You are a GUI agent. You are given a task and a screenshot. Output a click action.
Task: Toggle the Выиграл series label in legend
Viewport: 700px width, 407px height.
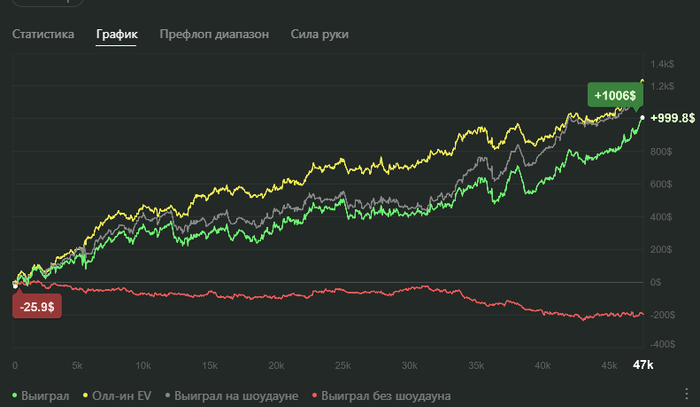coord(45,397)
